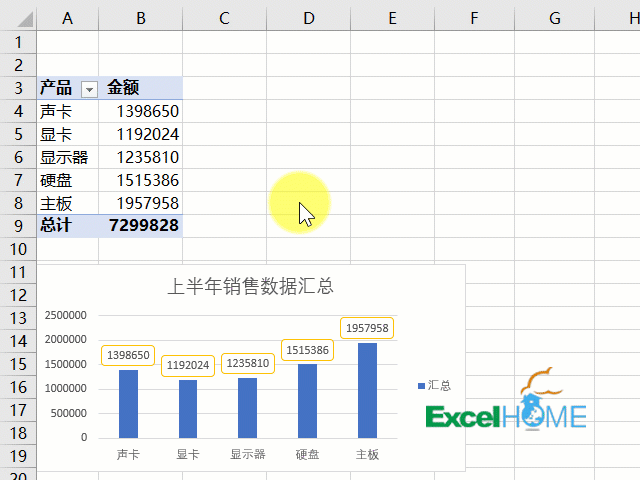This screenshot has height=480, width=640.
Task: Select row 3 header
Action: coord(18,88)
